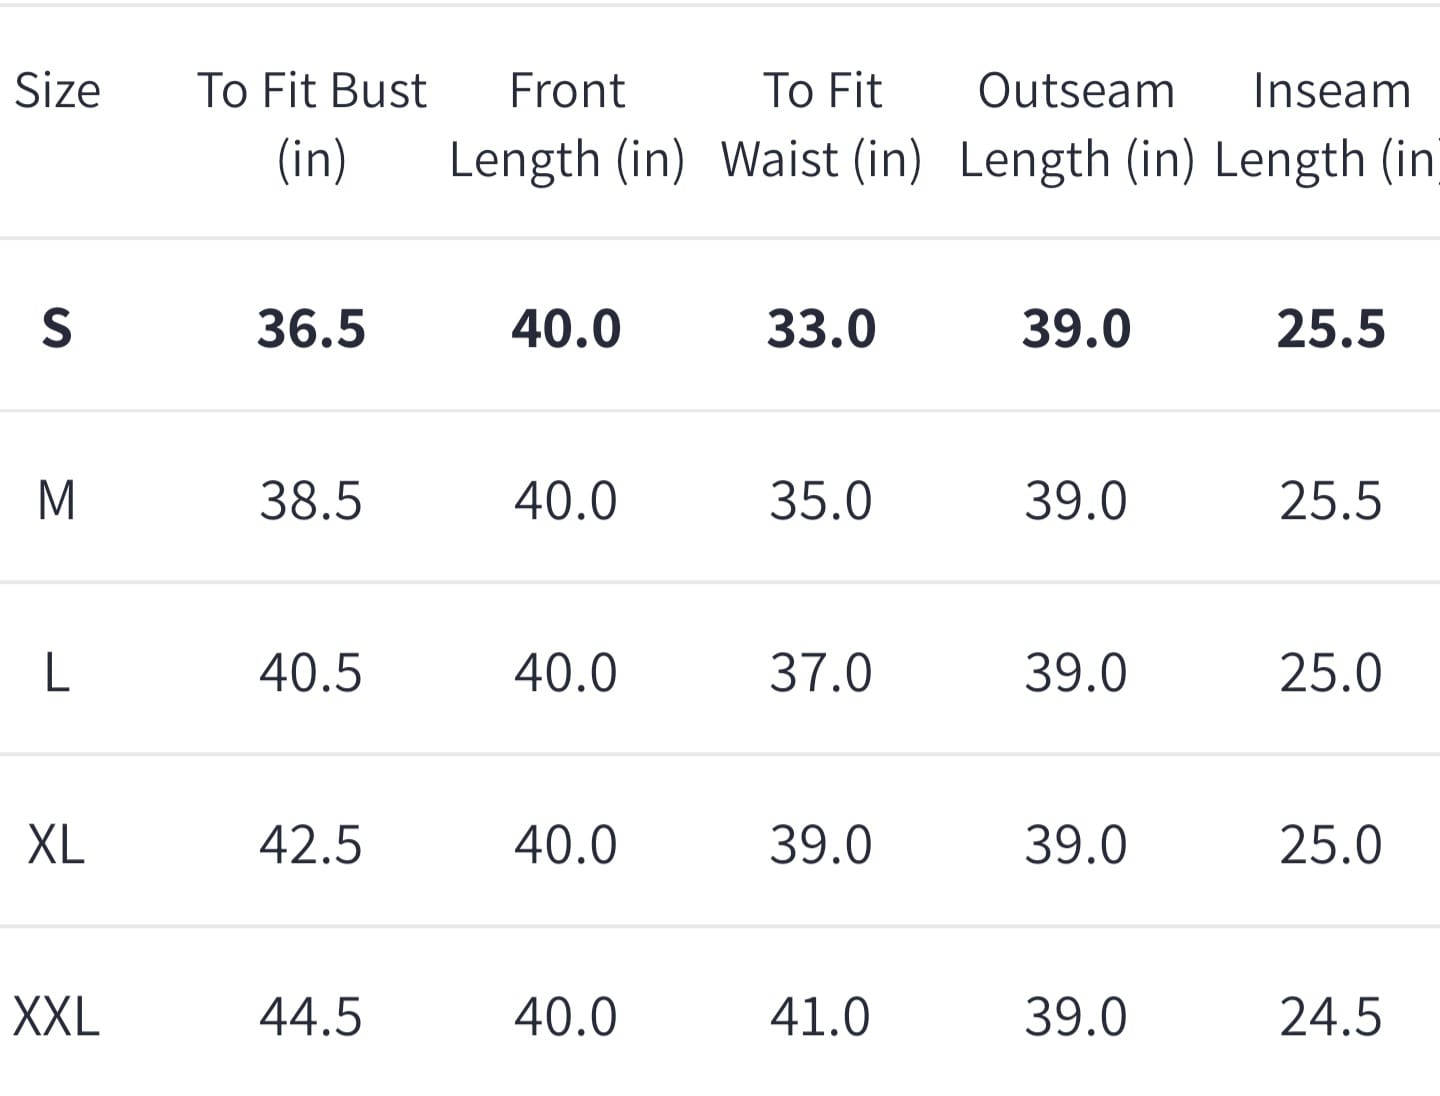Click the 44.5 bust value for XXL
Screen dimensions: 1440x1096
click(311, 1017)
